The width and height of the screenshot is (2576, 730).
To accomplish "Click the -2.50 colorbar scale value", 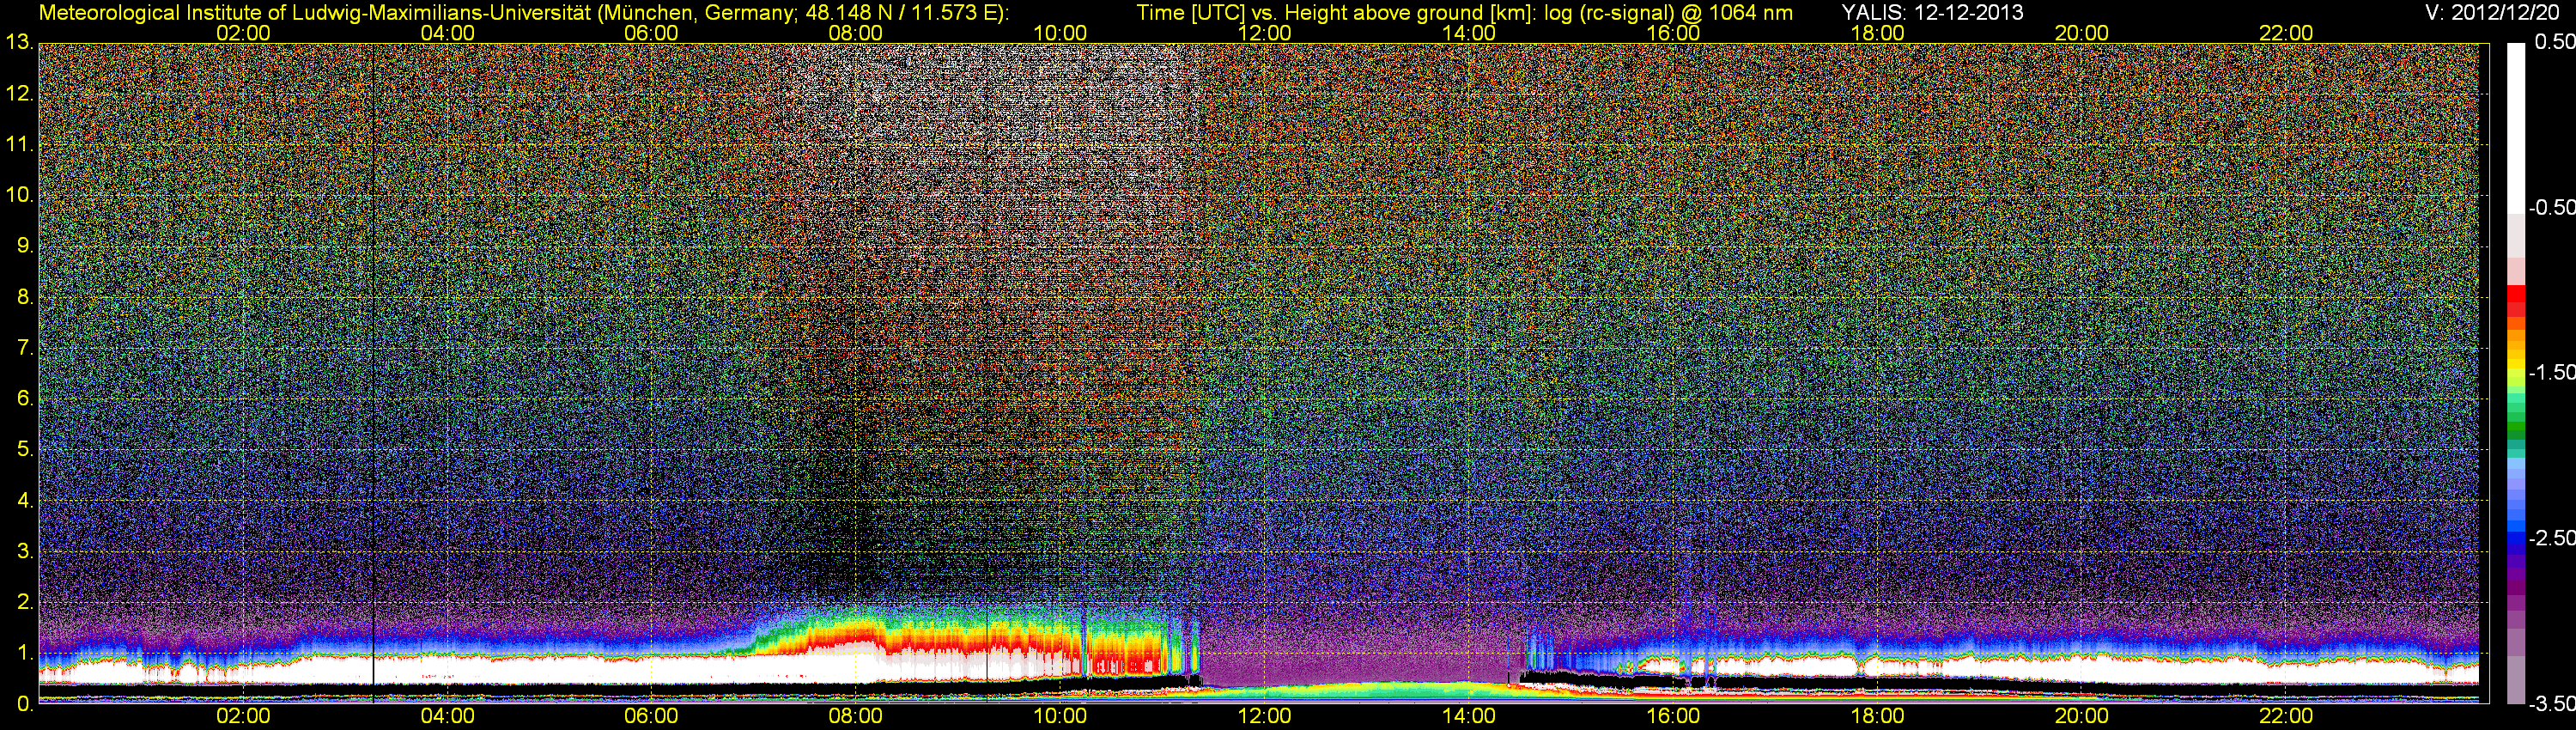I will [x=2552, y=538].
